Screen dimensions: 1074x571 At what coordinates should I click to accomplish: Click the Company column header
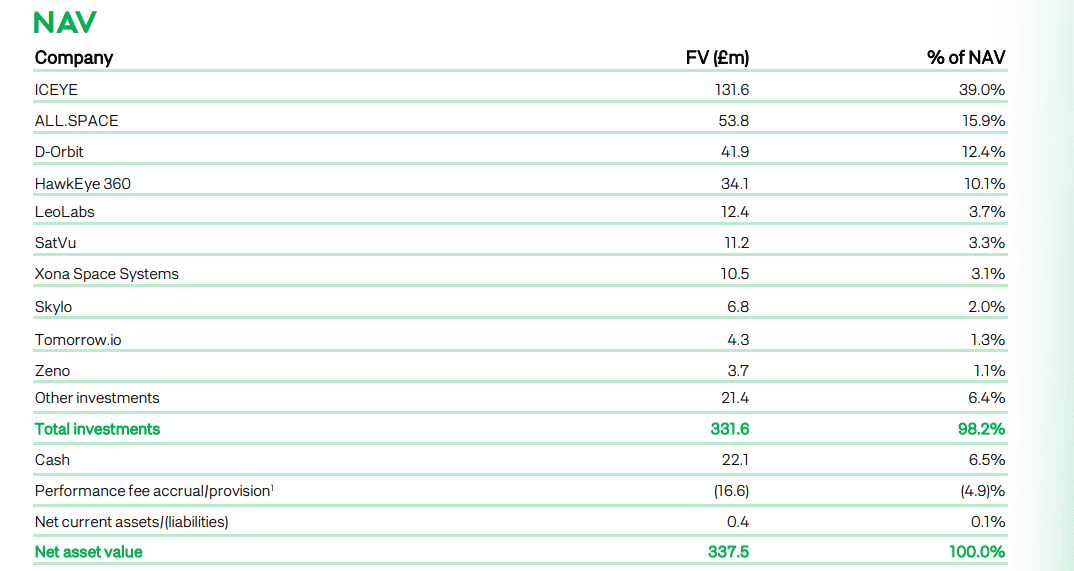74,57
